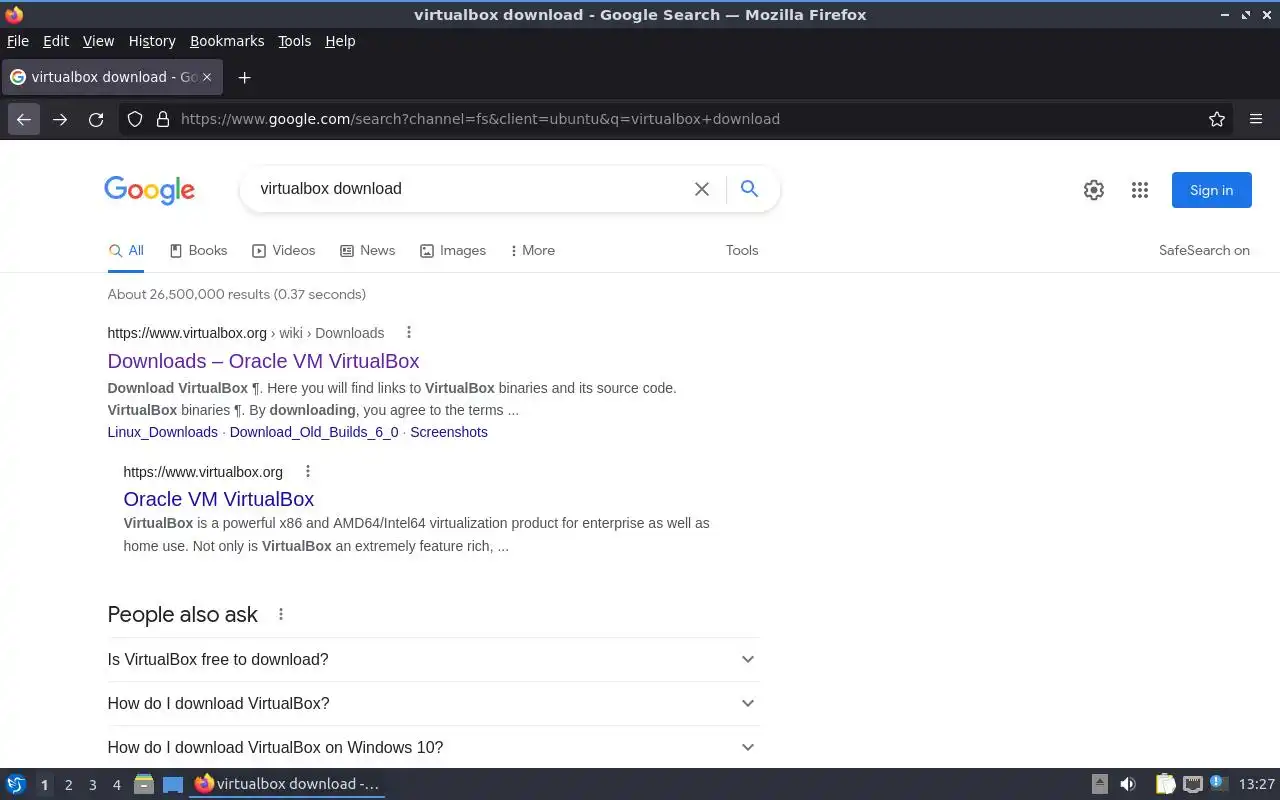Open the View menu
Image resolution: width=1280 pixels, height=800 pixels.
point(98,41)
